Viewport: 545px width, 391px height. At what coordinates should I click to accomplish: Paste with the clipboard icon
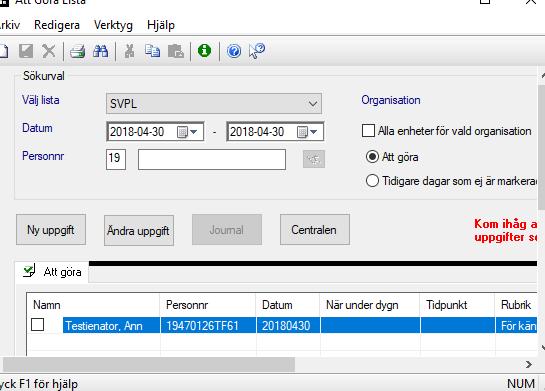coord(176,51)
